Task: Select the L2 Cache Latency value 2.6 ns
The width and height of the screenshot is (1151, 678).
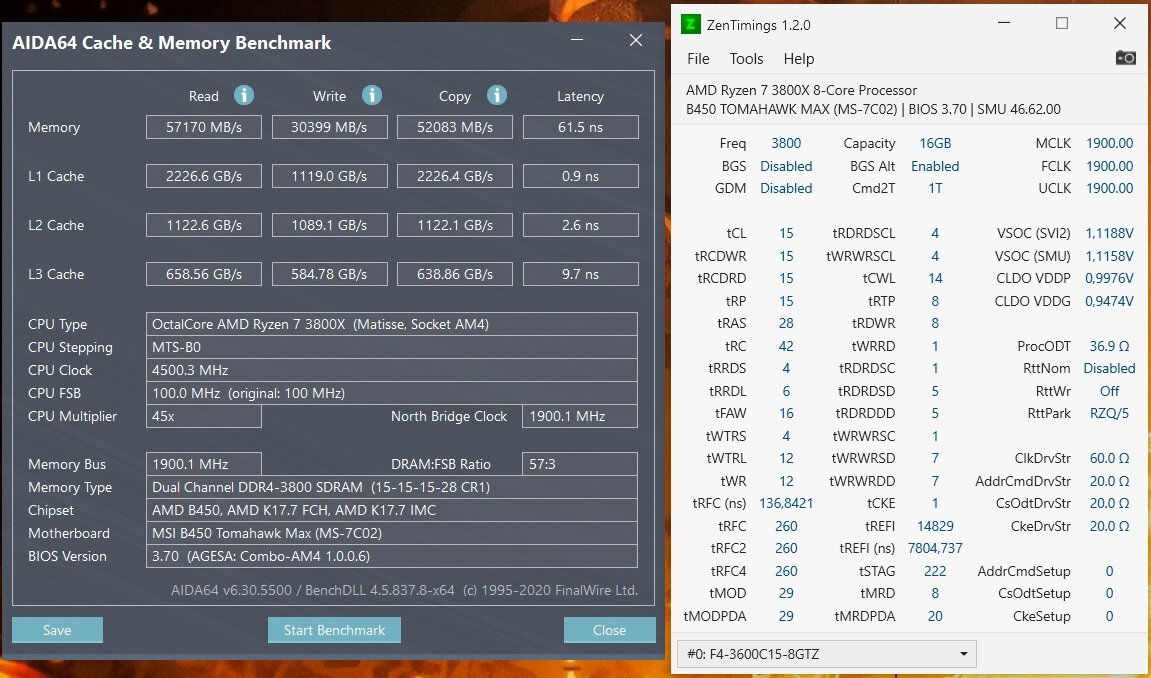Action: point(581,225)
